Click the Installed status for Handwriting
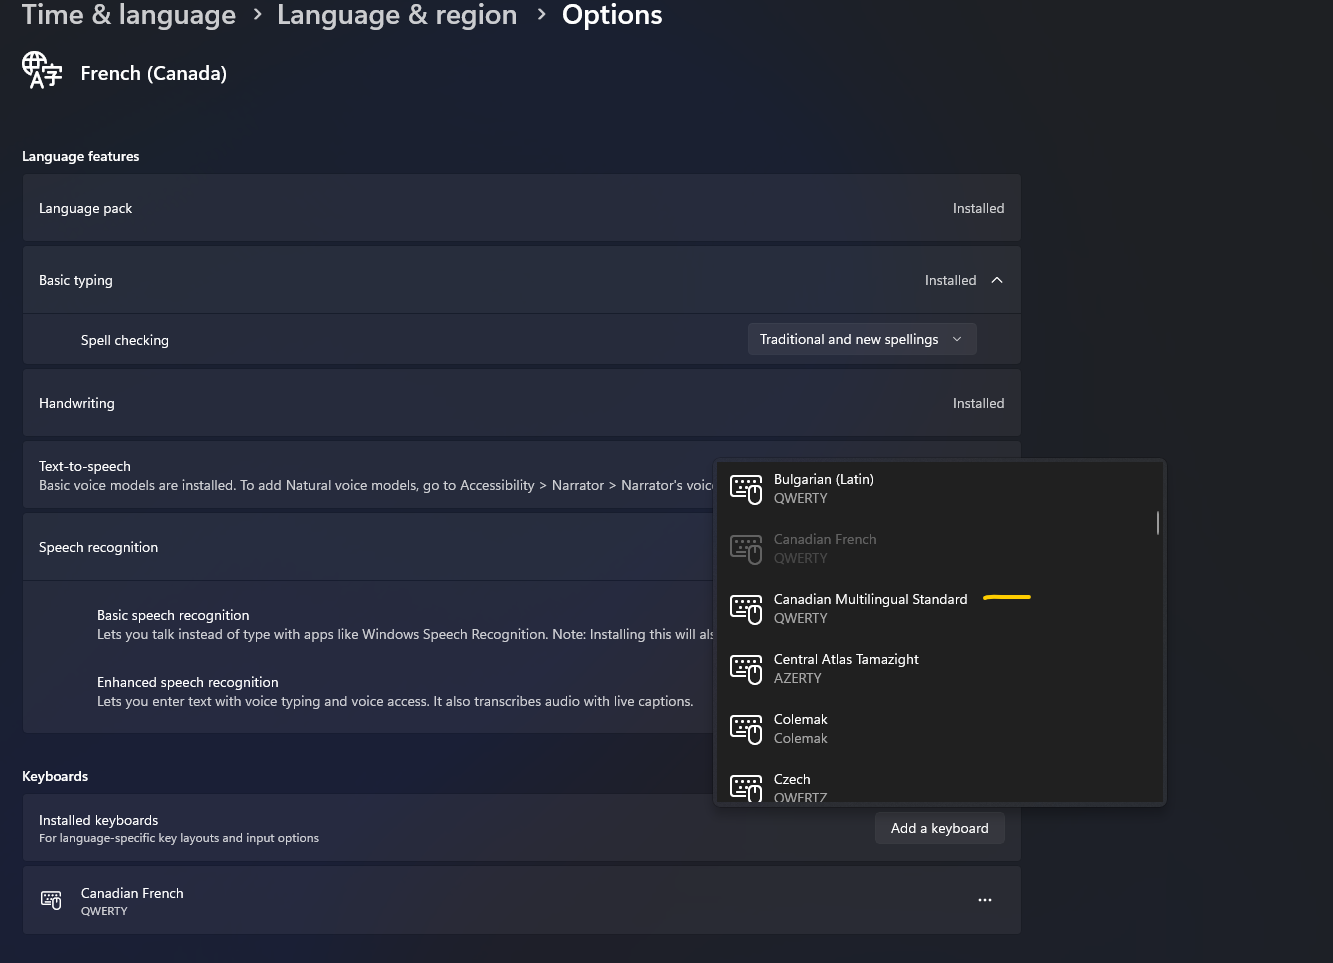The height and width of the screenshot is (963, 1333). [978, 403]
